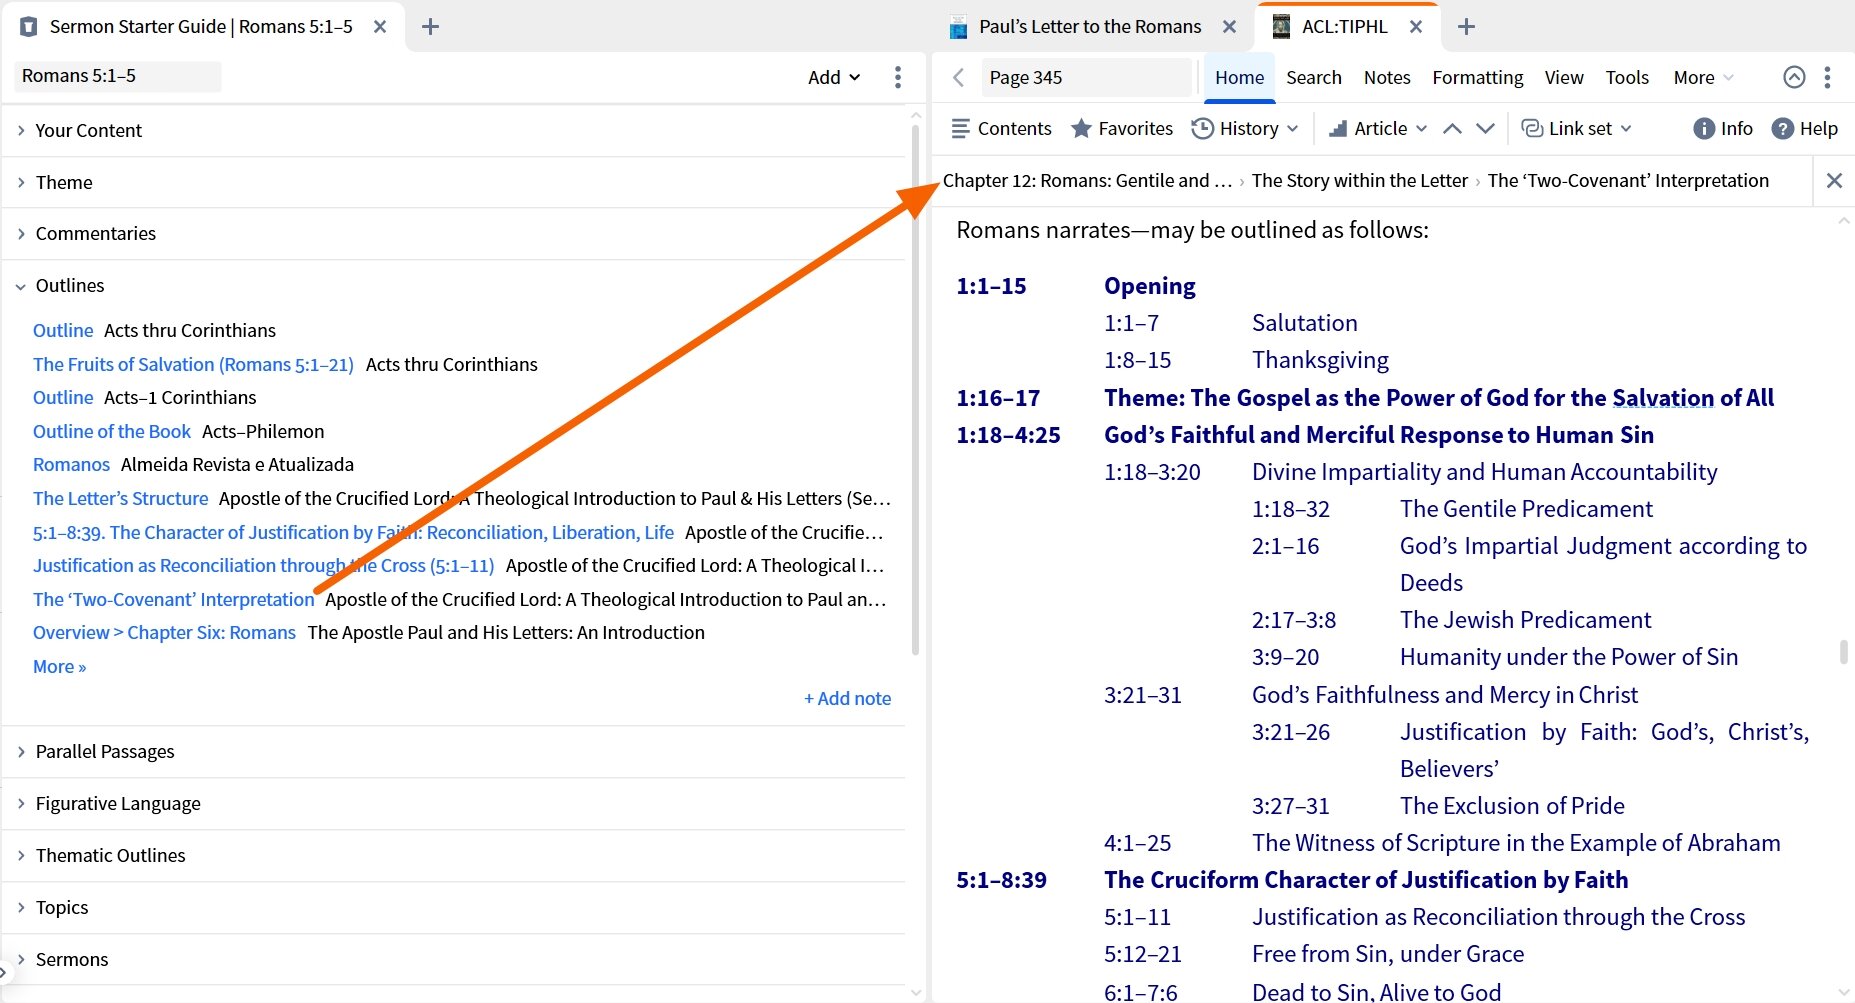Click the Add note link
Image resolution: width=1855 pixels, height=1003 pixels.
(847, 698)
